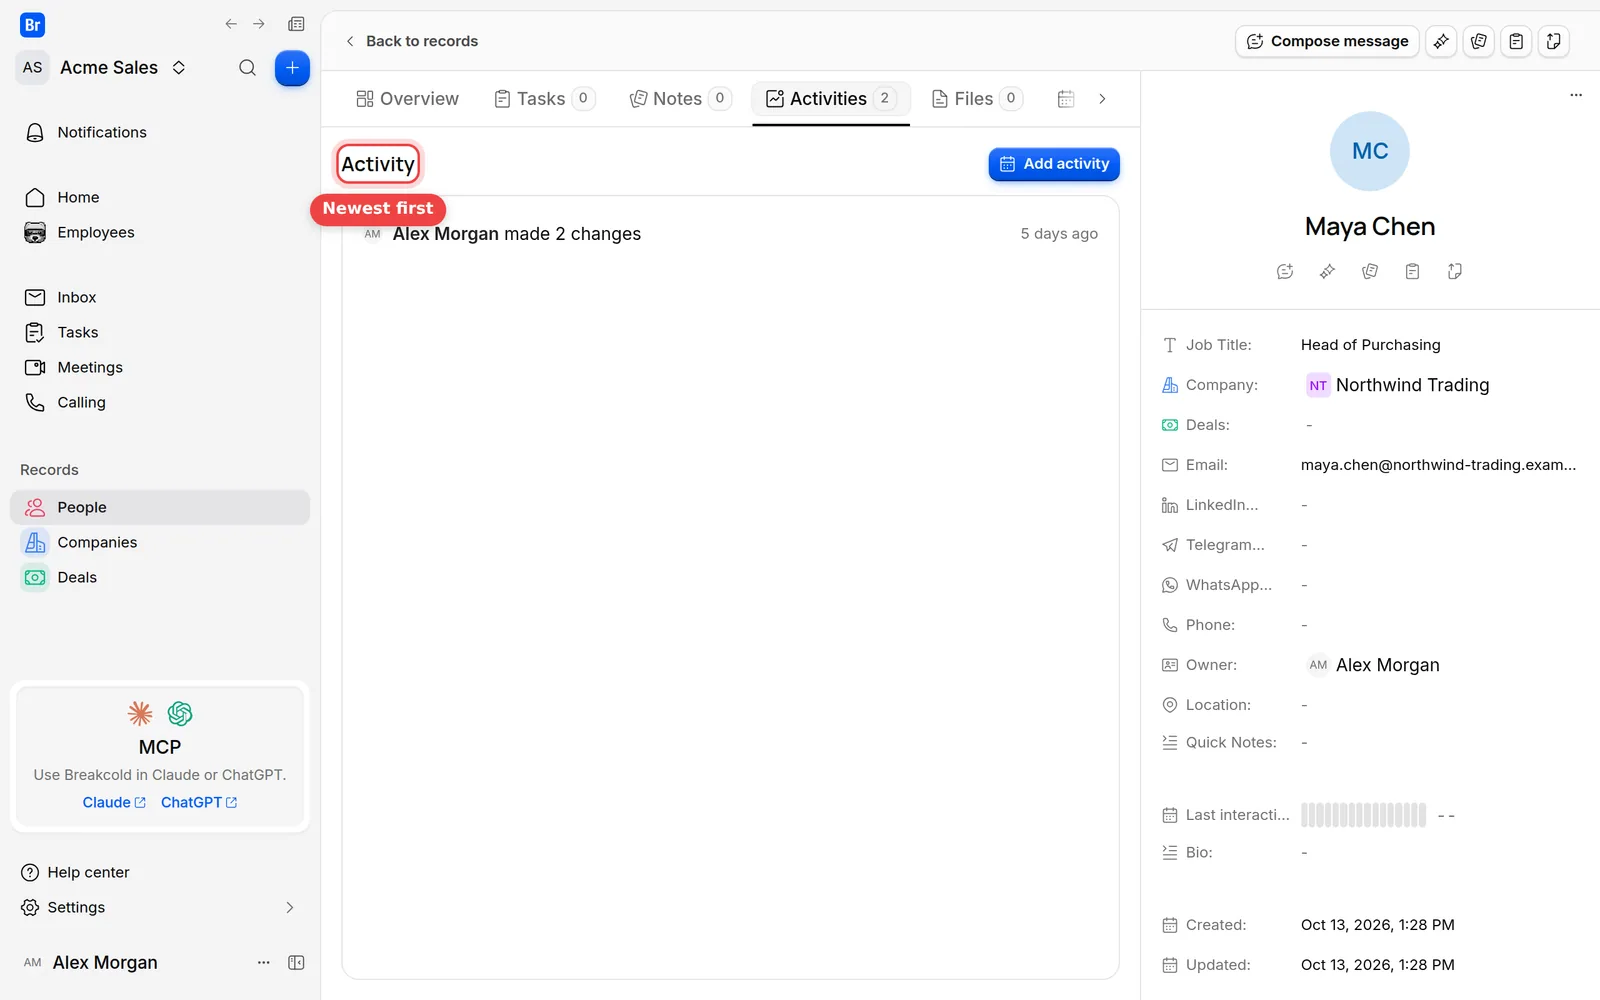Switch to the Files tab
This screenshot has height=1000, width=1600.
(977, 99)
